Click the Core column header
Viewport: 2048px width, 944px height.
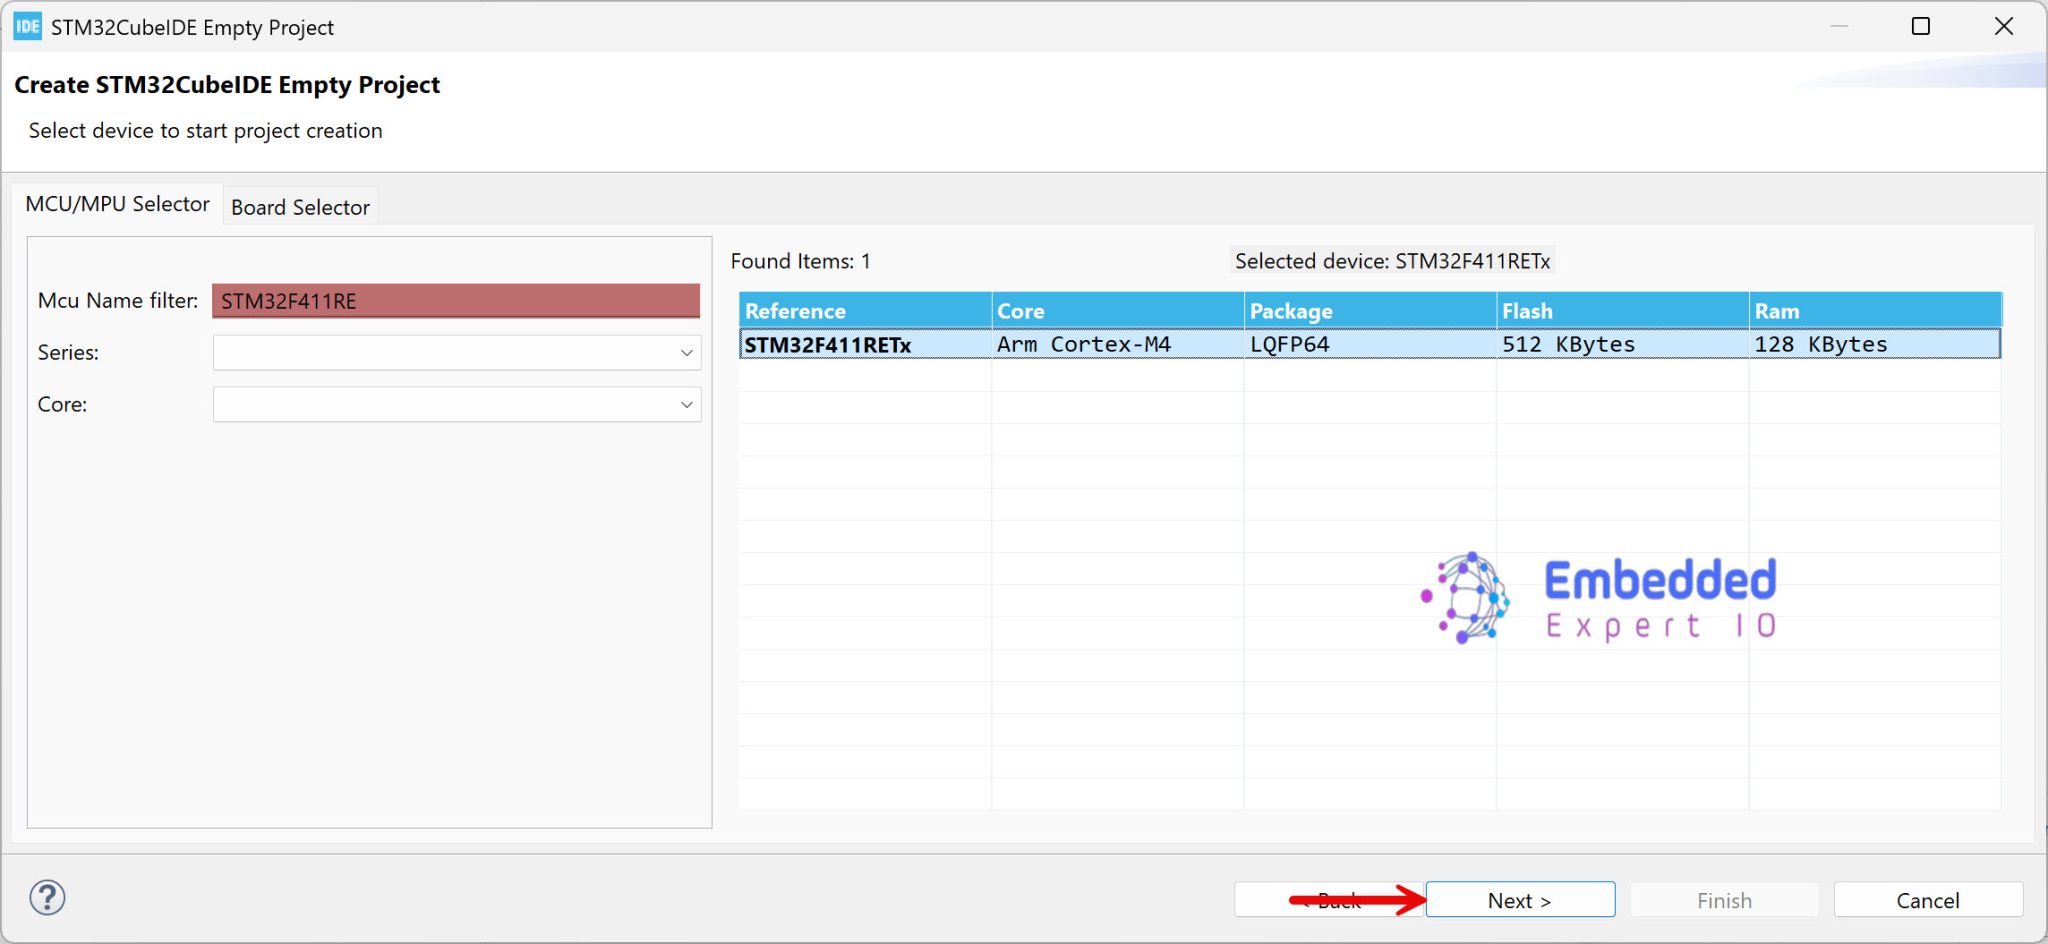[1115, 310]
